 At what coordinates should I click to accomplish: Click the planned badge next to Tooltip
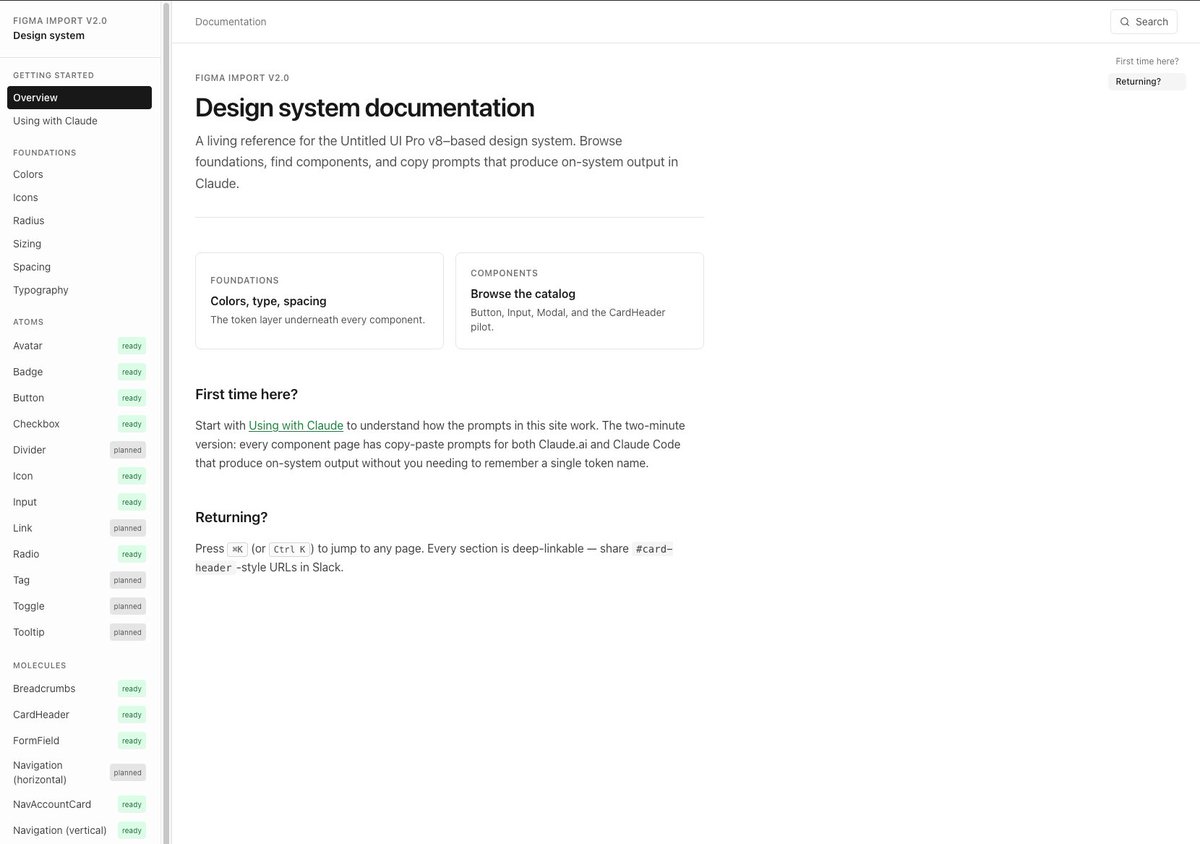(128, 632)
